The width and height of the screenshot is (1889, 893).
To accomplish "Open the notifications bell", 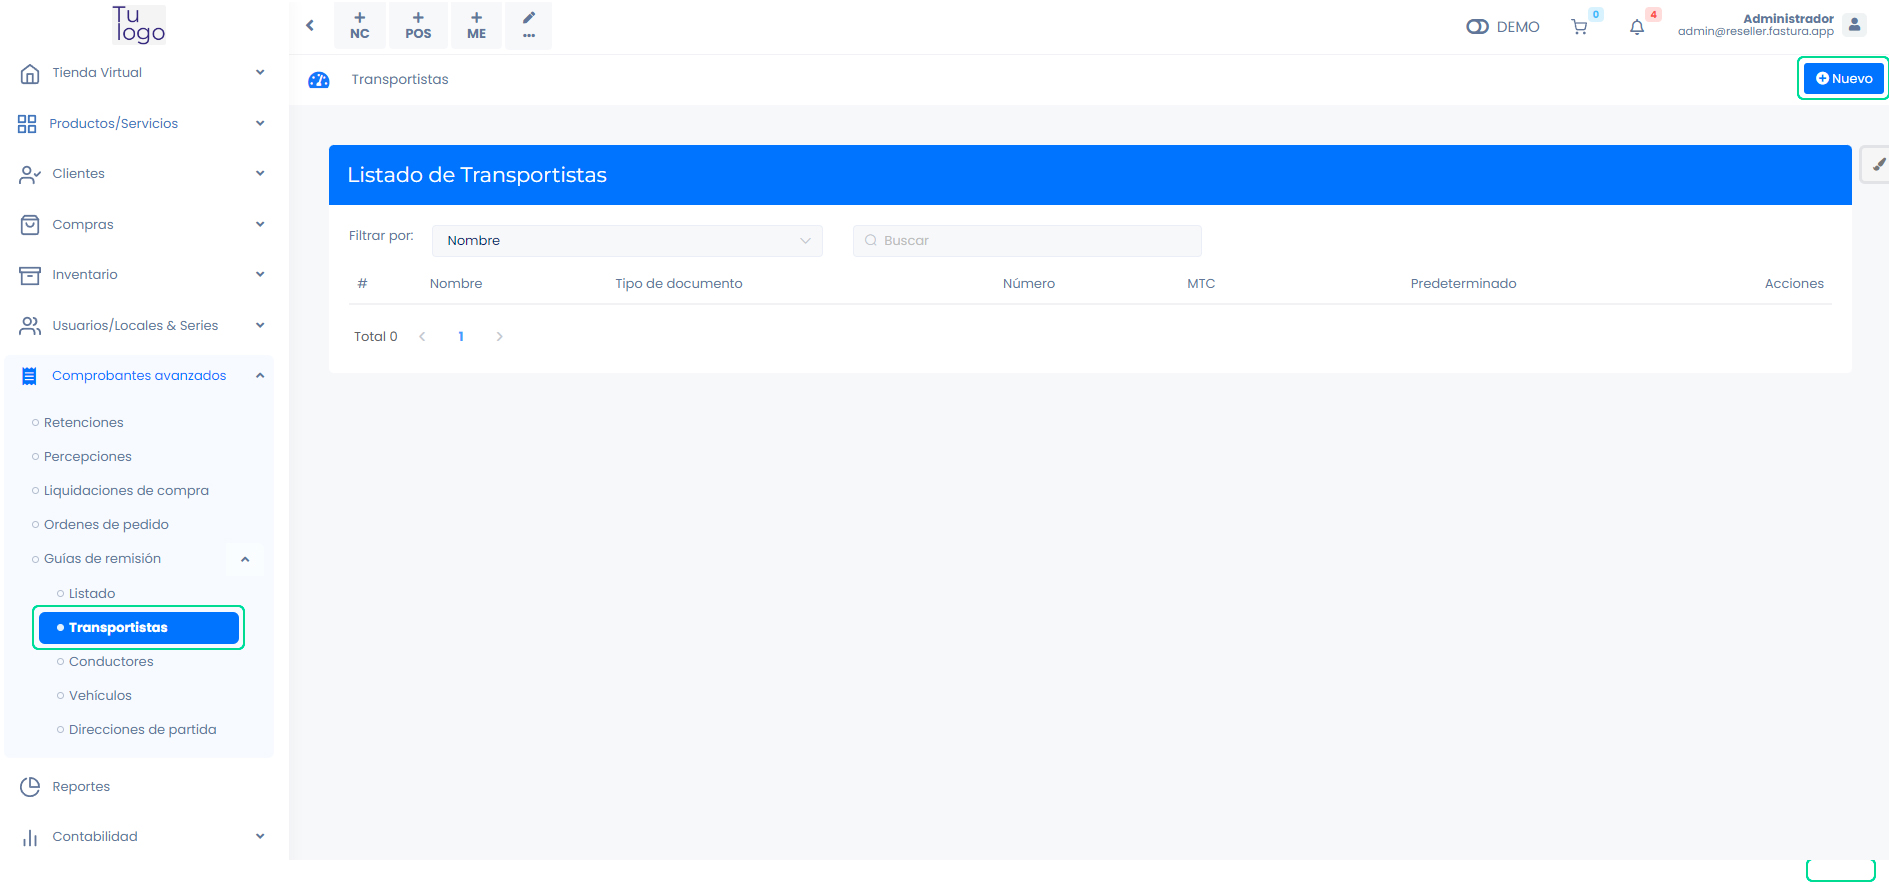I will (1637, 27).
